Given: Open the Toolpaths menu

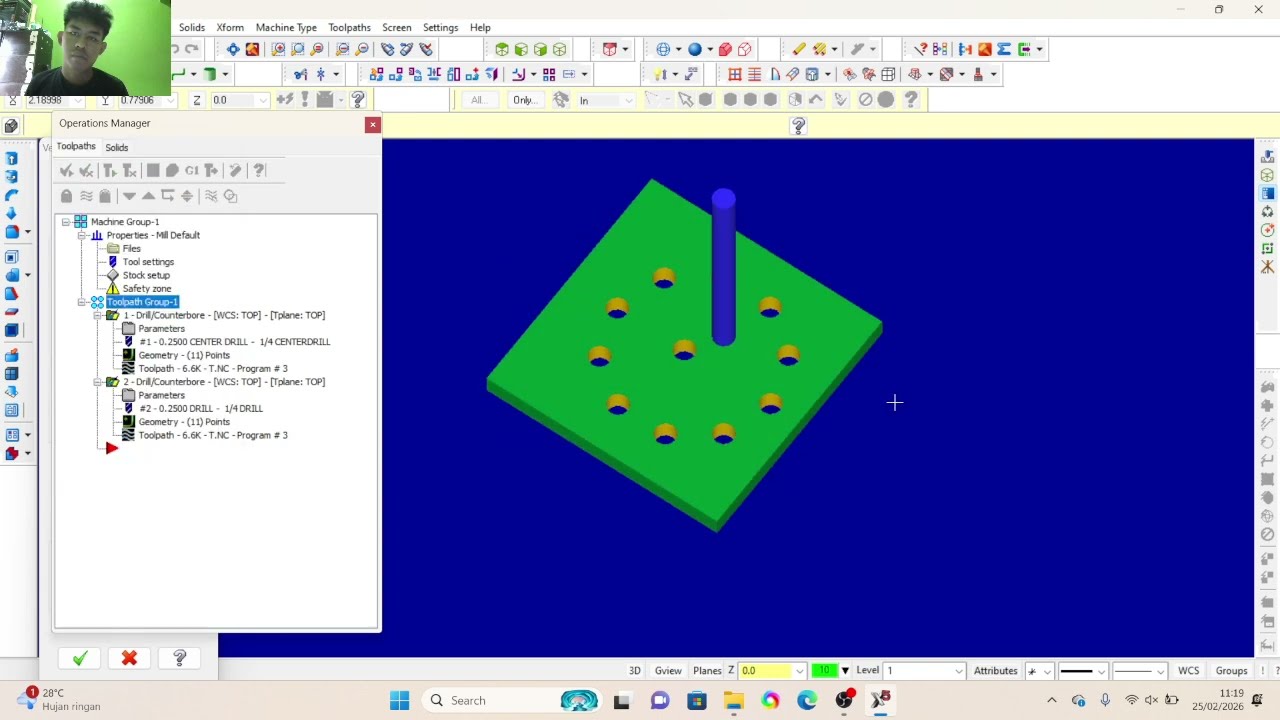Looking at the screenshot, I should pyautogui.click(x=349, y=28).
